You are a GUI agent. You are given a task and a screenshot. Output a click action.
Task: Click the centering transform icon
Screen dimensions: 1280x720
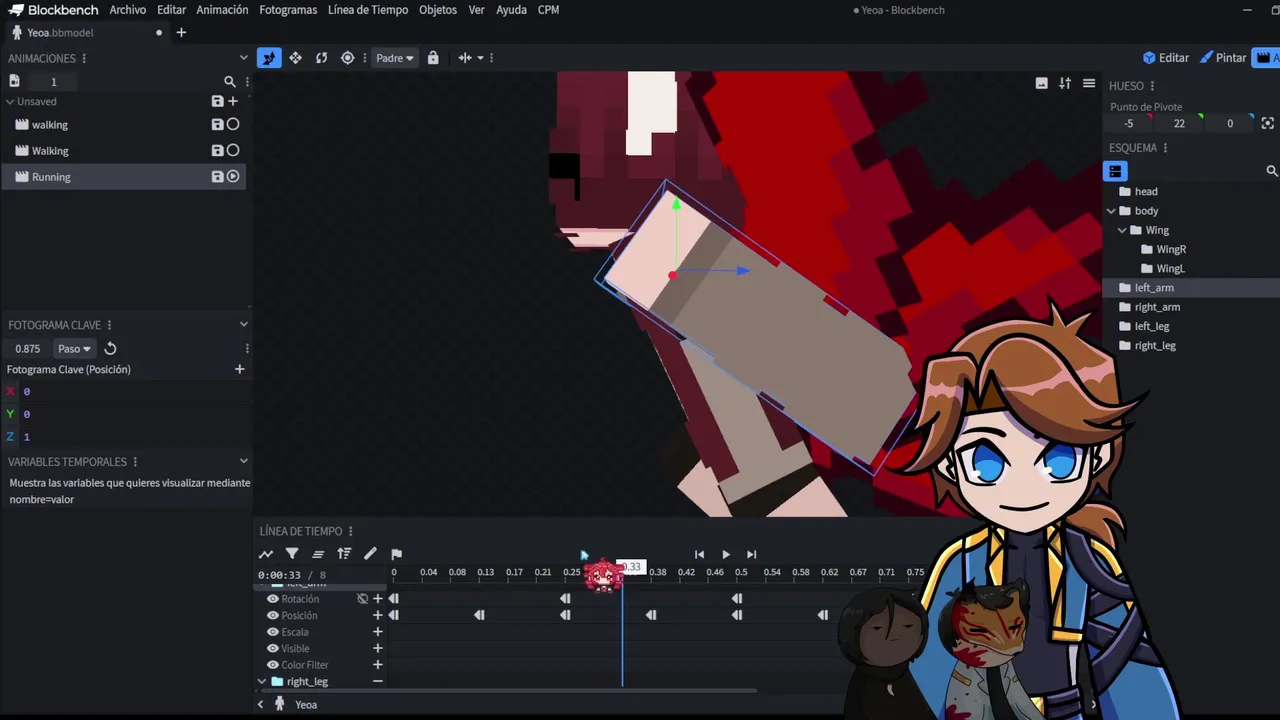pyautogui.click(x=465, y=58)
